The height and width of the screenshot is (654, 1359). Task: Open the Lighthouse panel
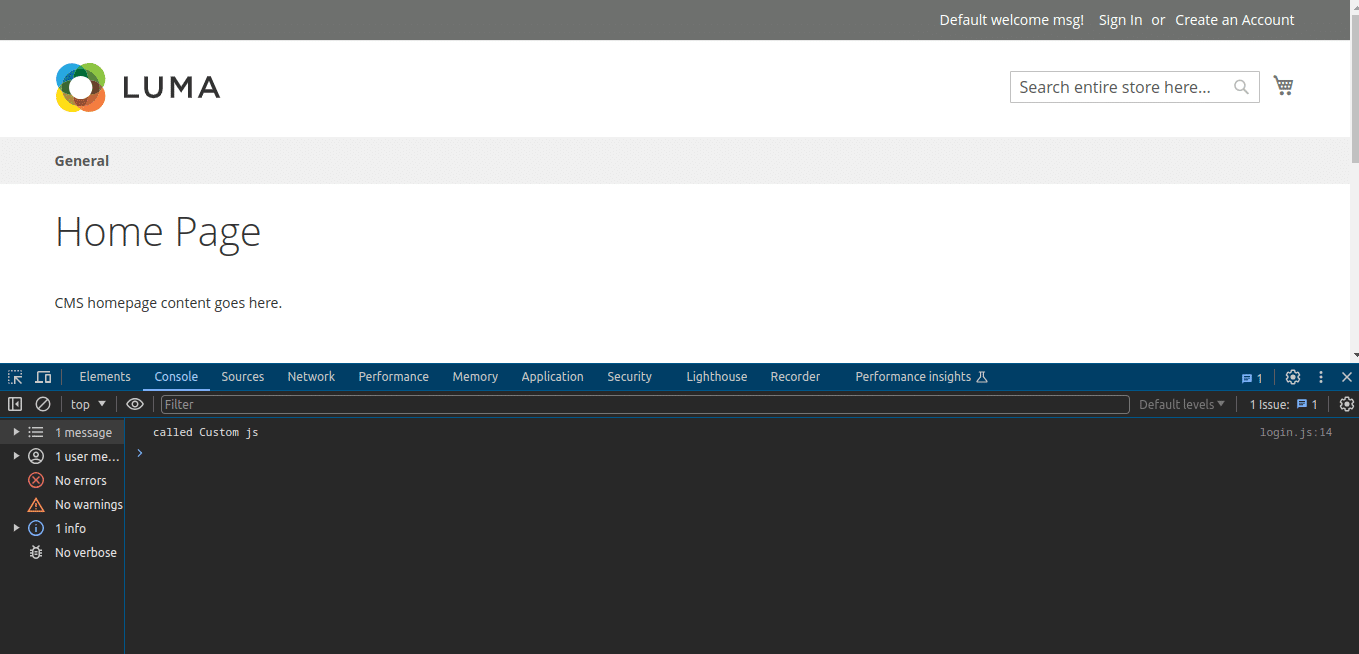(x=716, y=376)
